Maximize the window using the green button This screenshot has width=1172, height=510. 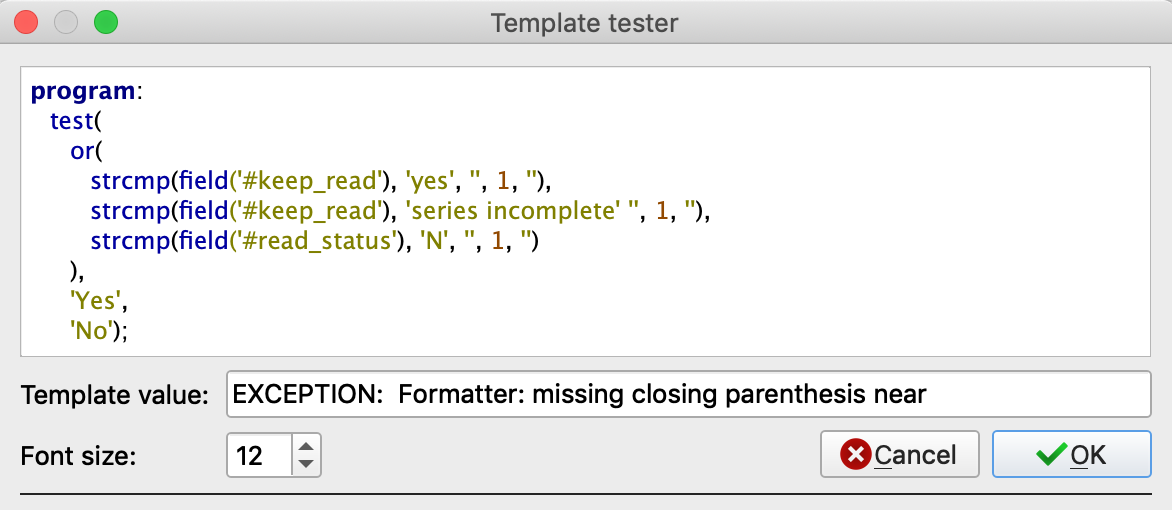tap(104, 21)
